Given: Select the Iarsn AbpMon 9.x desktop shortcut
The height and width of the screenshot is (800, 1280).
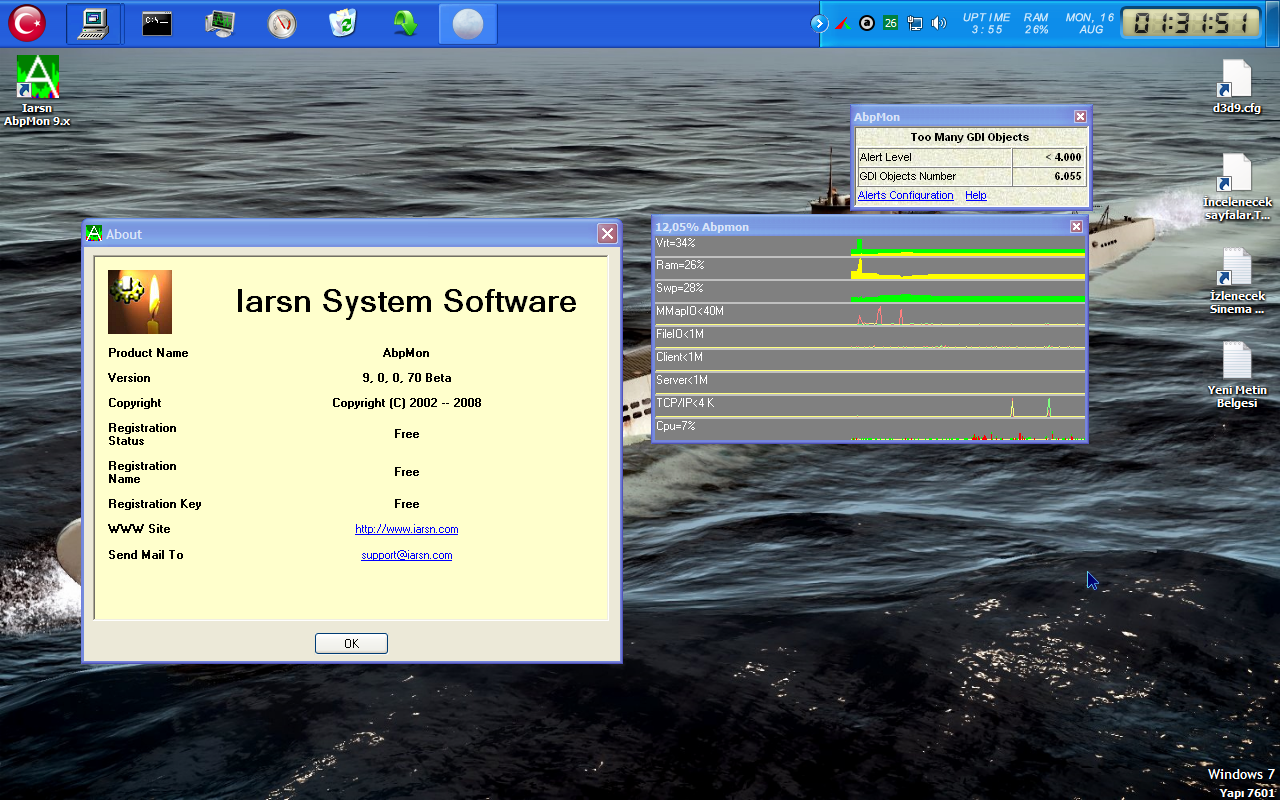Looking at the screenshot, I should tap(38, 90).
